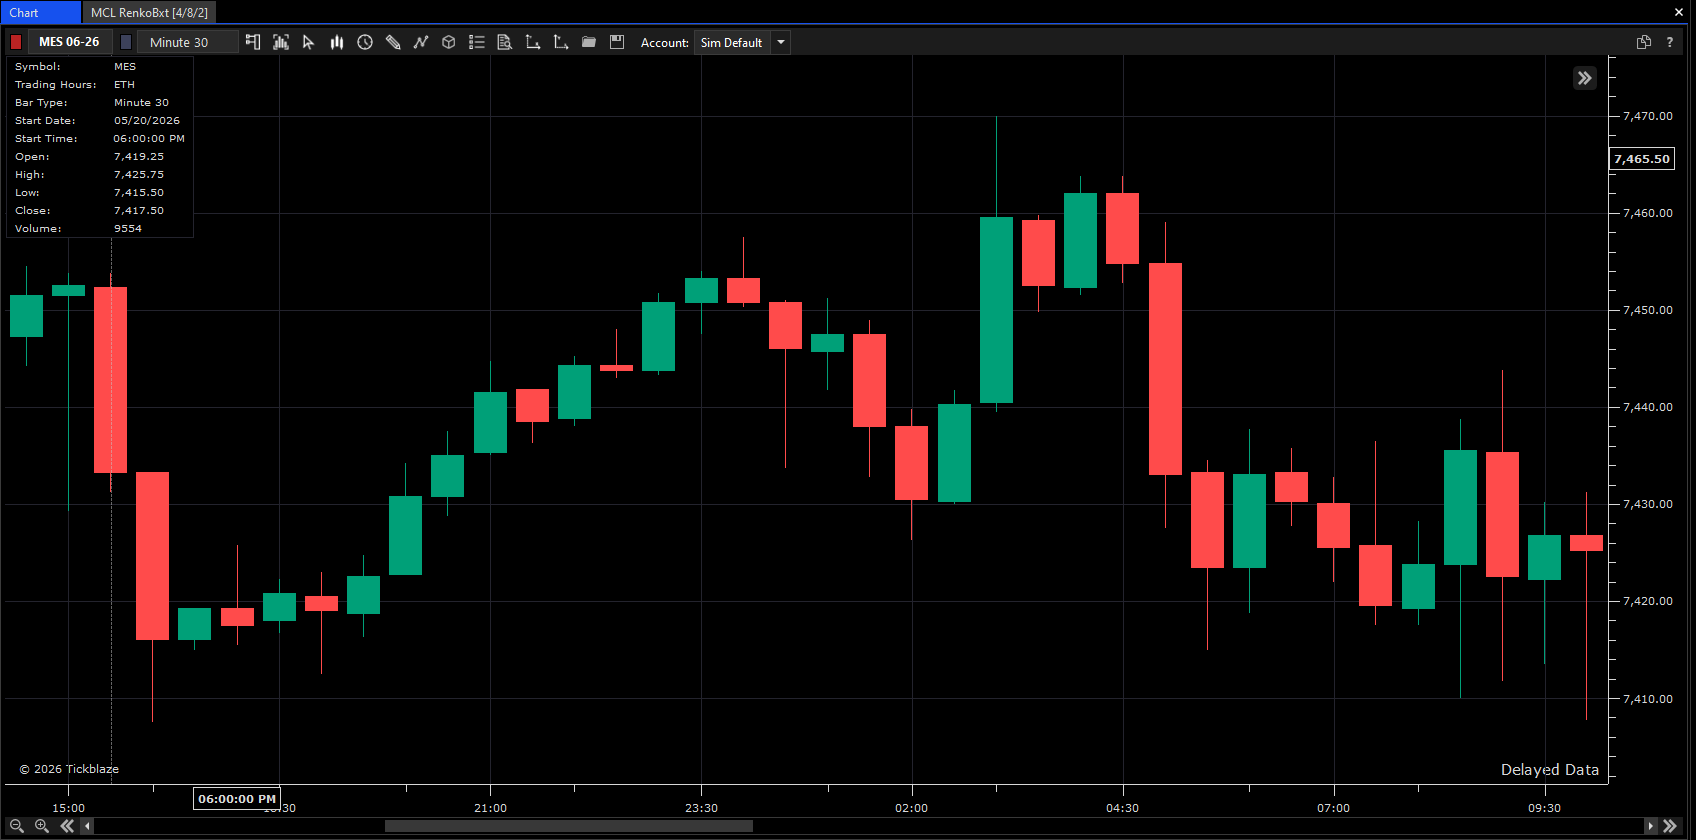The width and height of the screenshot is (1696, 840).
Task: Click the second axis scale icon
Action: pyautogui.click(x=561, y=42)
